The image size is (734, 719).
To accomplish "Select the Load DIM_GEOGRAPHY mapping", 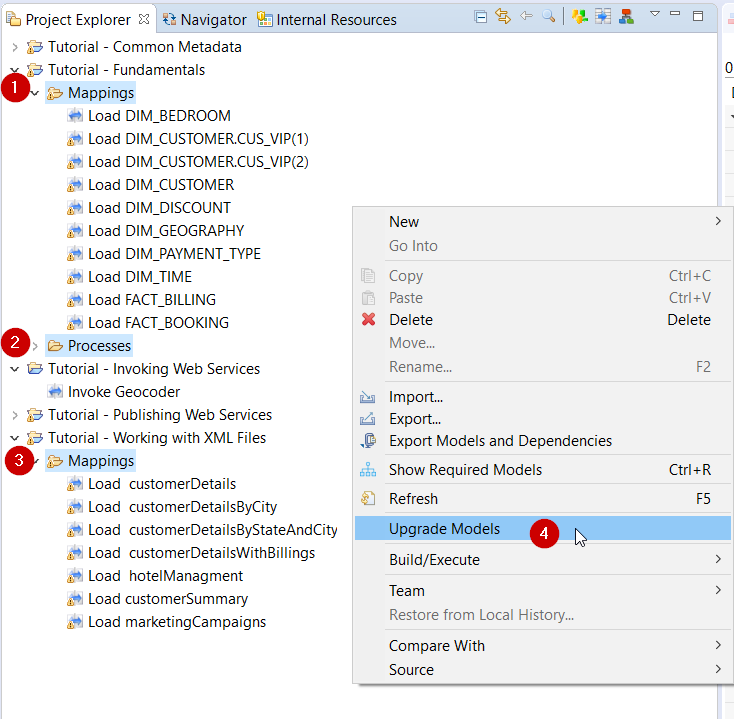I will point(166,231).
